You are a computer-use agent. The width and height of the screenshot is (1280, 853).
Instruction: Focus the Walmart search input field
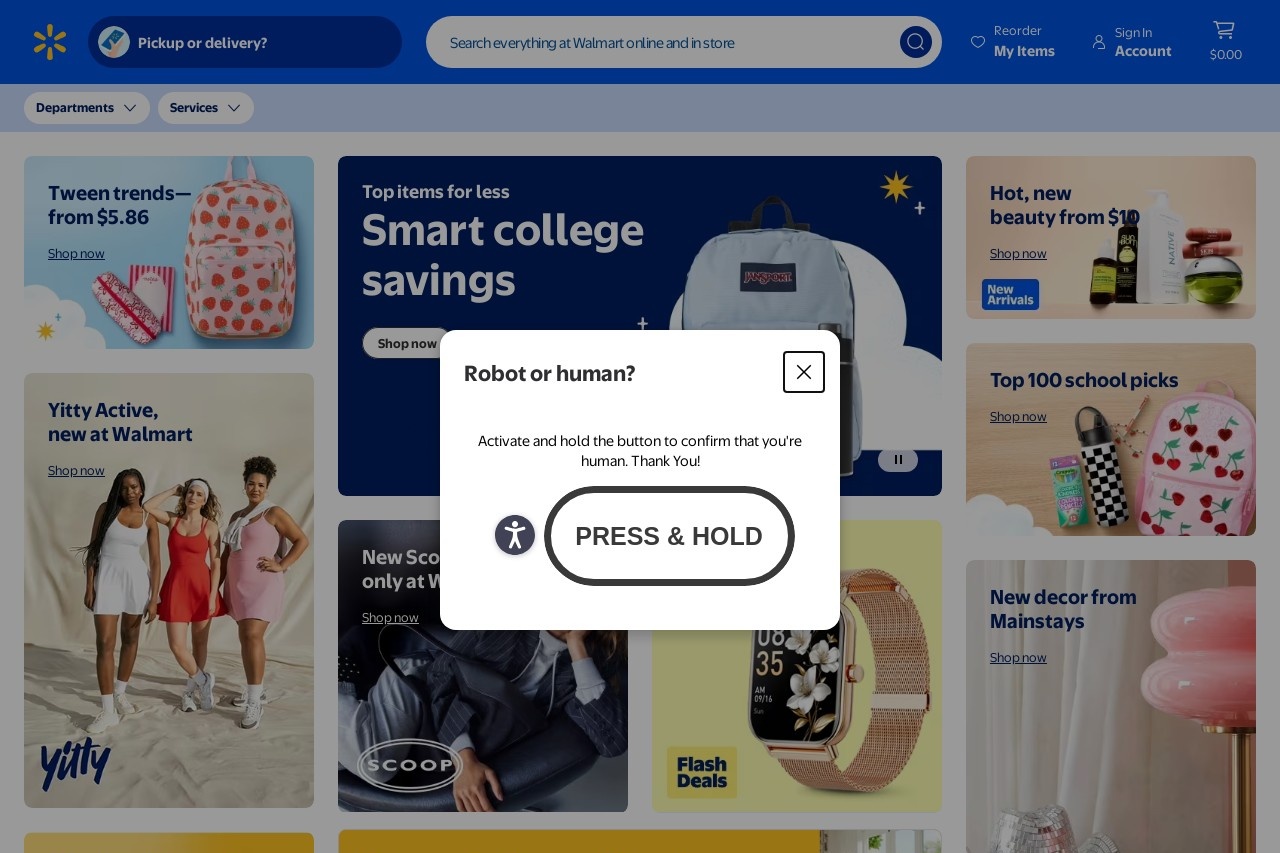click(660, 42)
